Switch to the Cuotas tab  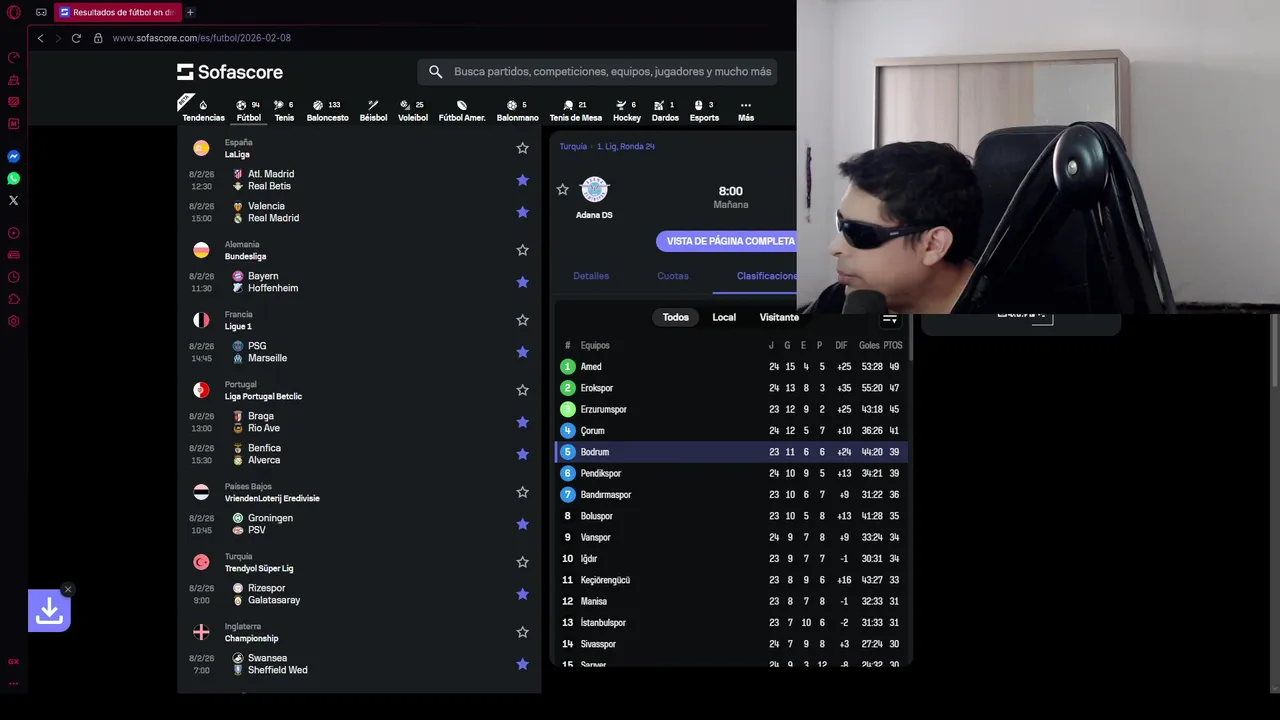coord(673,276)
